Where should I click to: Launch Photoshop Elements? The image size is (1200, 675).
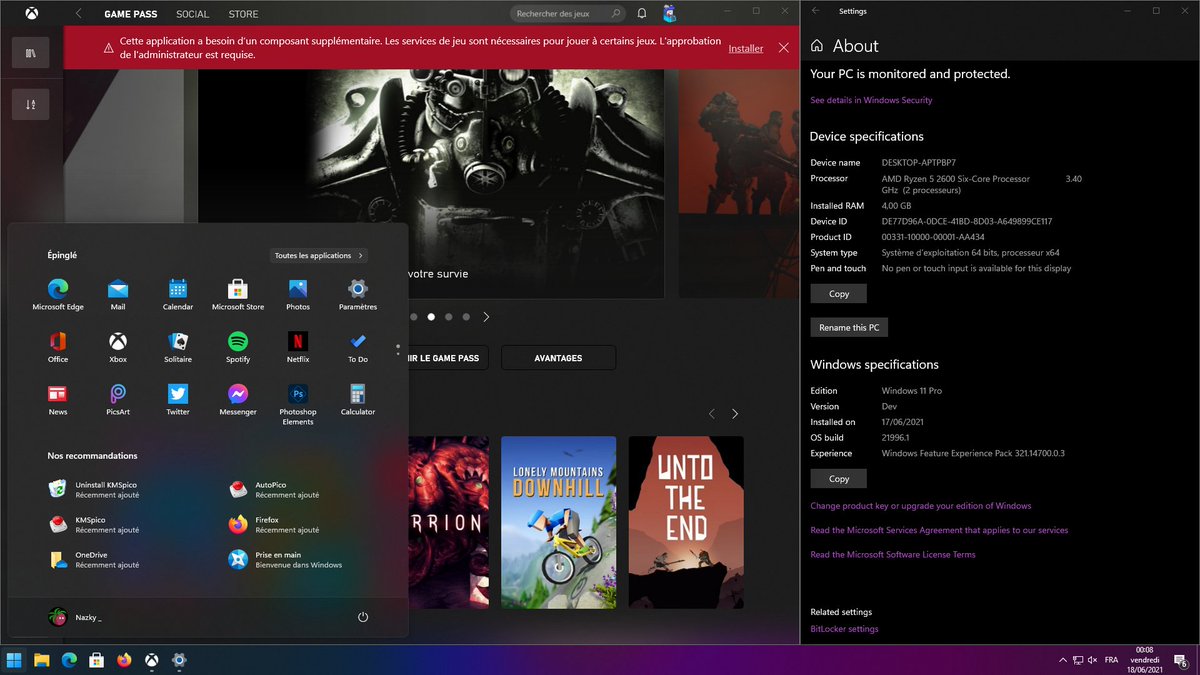(298, 404)
